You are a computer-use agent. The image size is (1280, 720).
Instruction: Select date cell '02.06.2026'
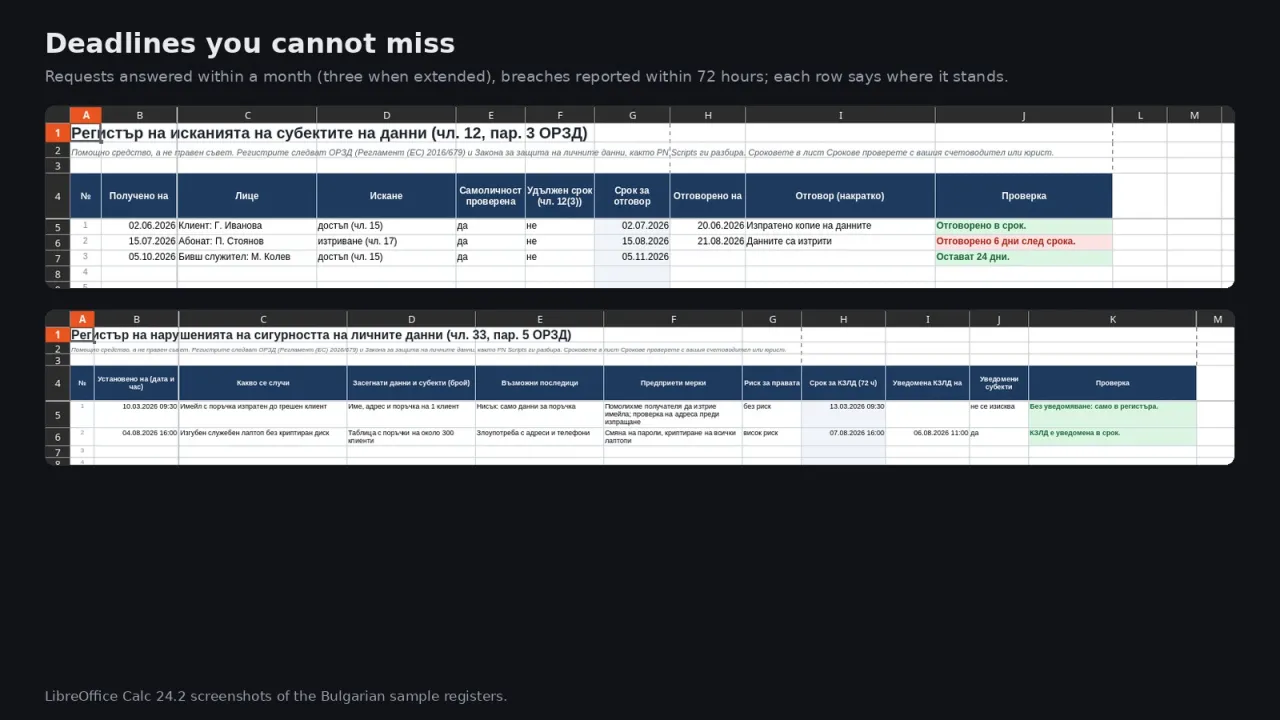point(139,226)
